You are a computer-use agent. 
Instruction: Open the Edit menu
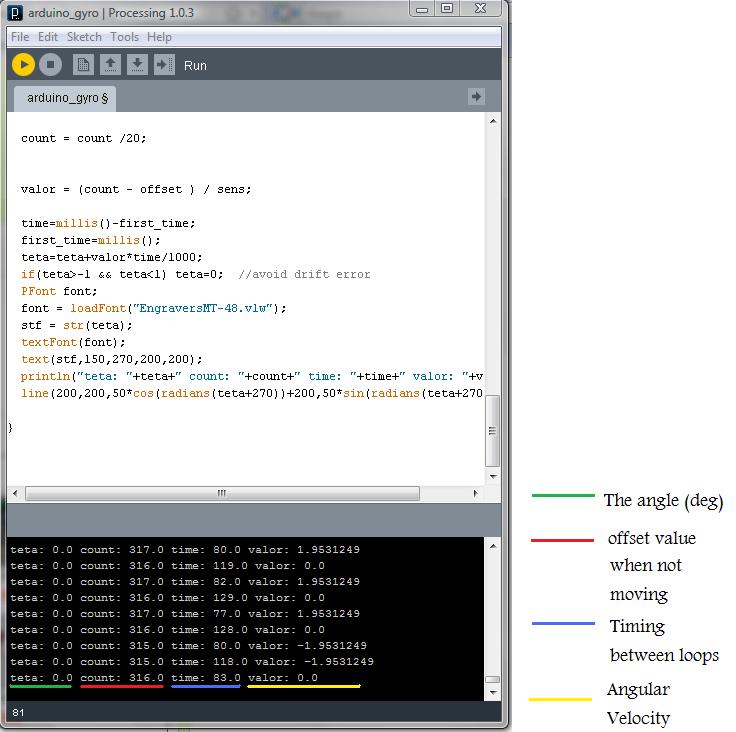point(48,37)
